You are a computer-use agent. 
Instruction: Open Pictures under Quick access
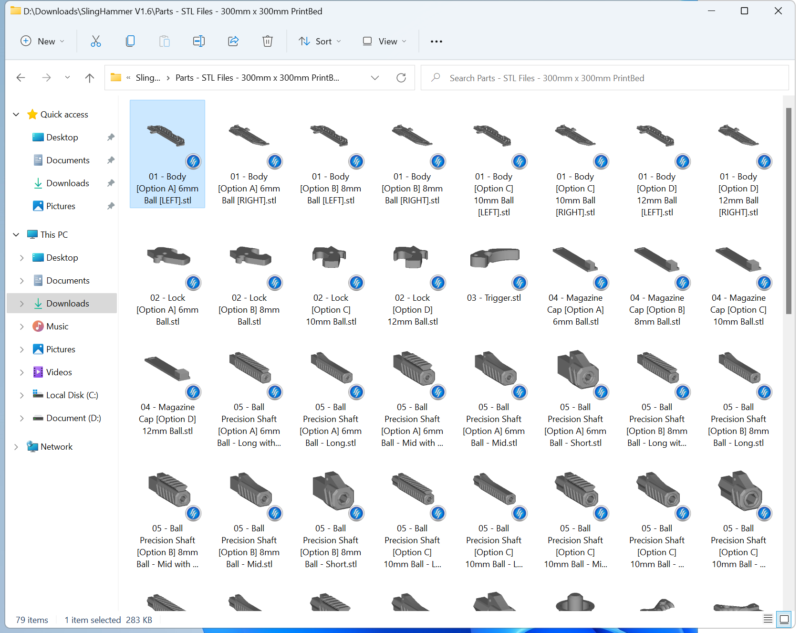[x=62, y=206]
